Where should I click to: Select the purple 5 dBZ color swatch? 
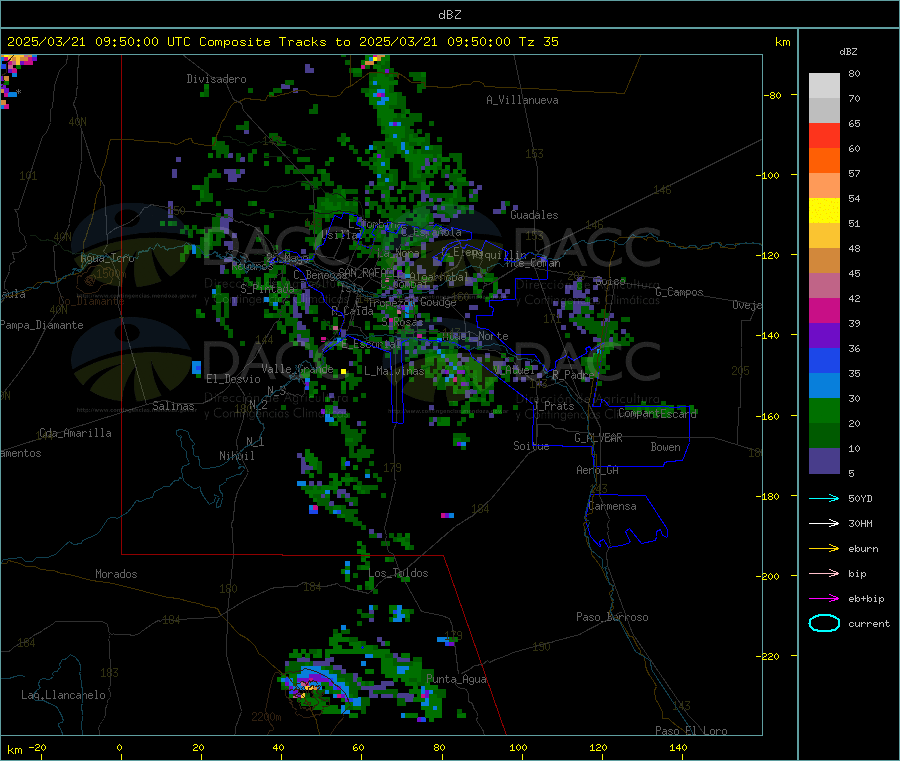[x=824, y=461]
